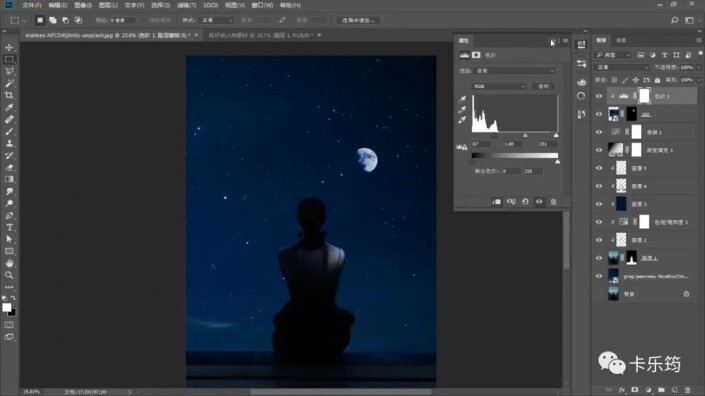Screen dimensions: 705x396
Task: Click the foreground color swatch
Action: 7,307
